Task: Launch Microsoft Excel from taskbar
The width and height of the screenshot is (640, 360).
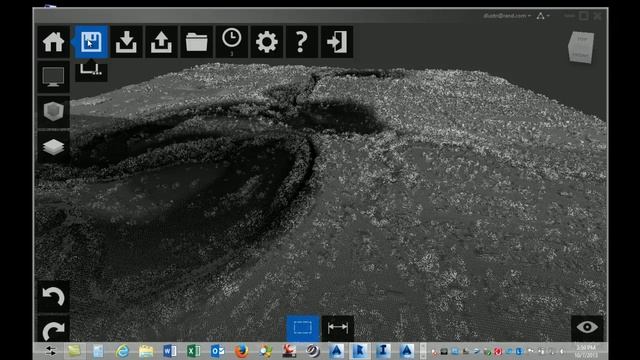Action: [x=193, y=351]
